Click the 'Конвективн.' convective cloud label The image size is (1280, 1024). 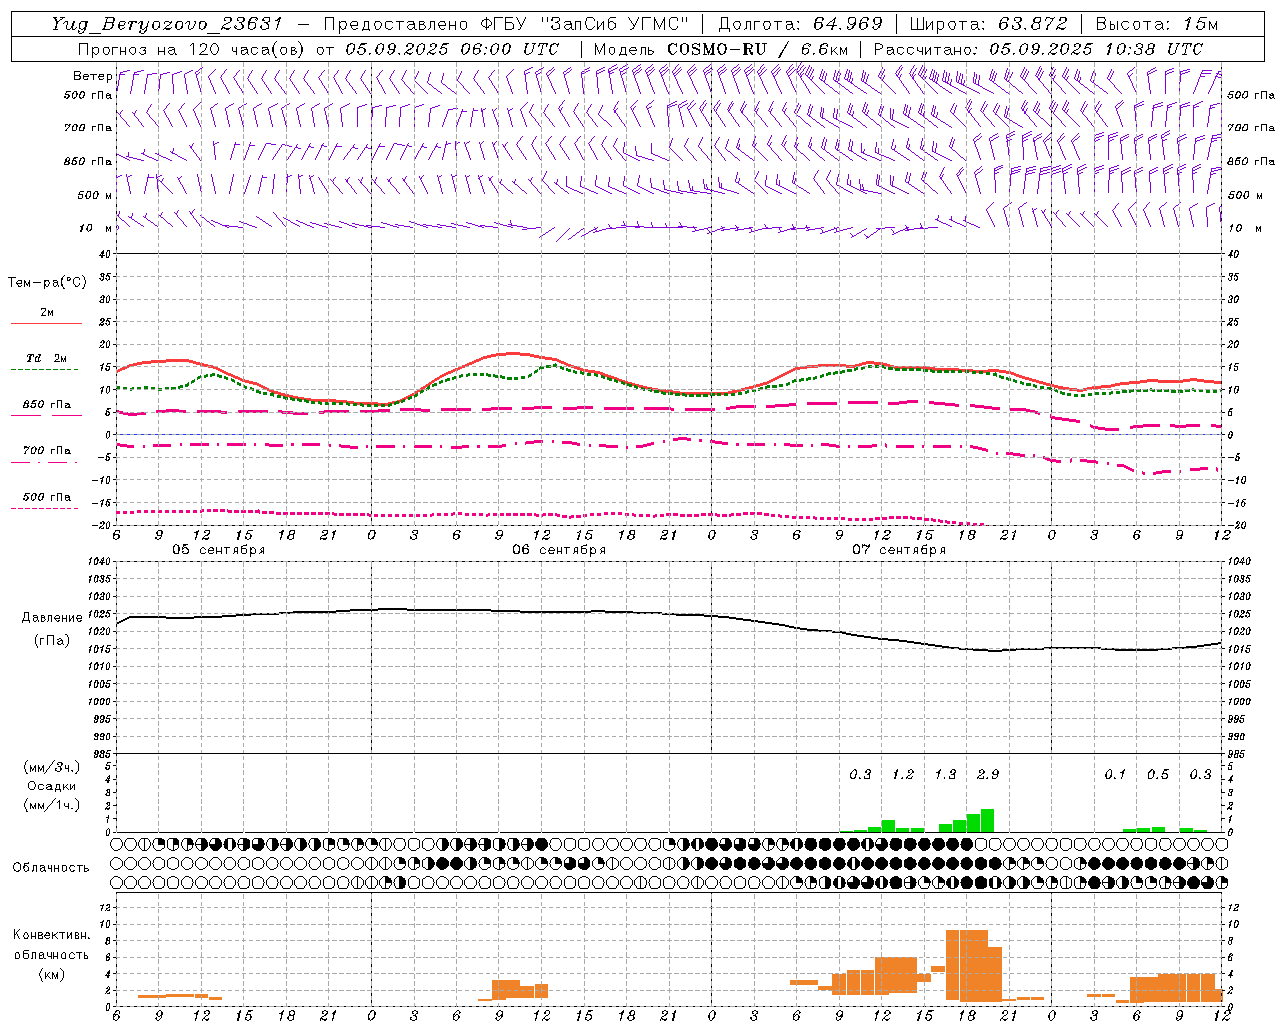pos(51,935)
